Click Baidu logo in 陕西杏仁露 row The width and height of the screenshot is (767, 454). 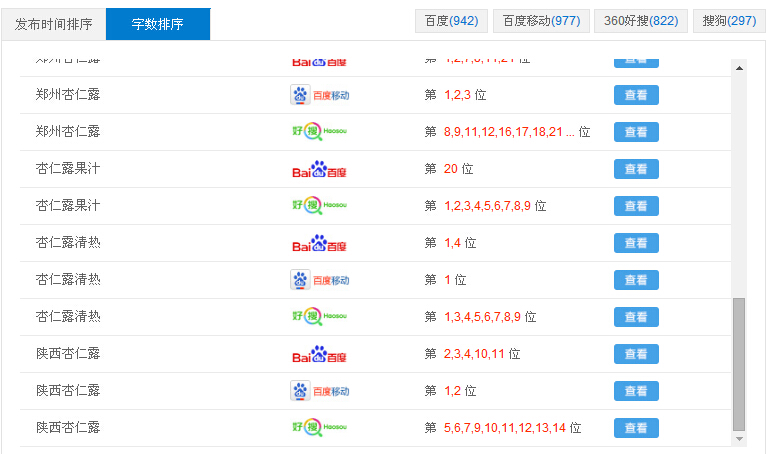pos(319,354)
